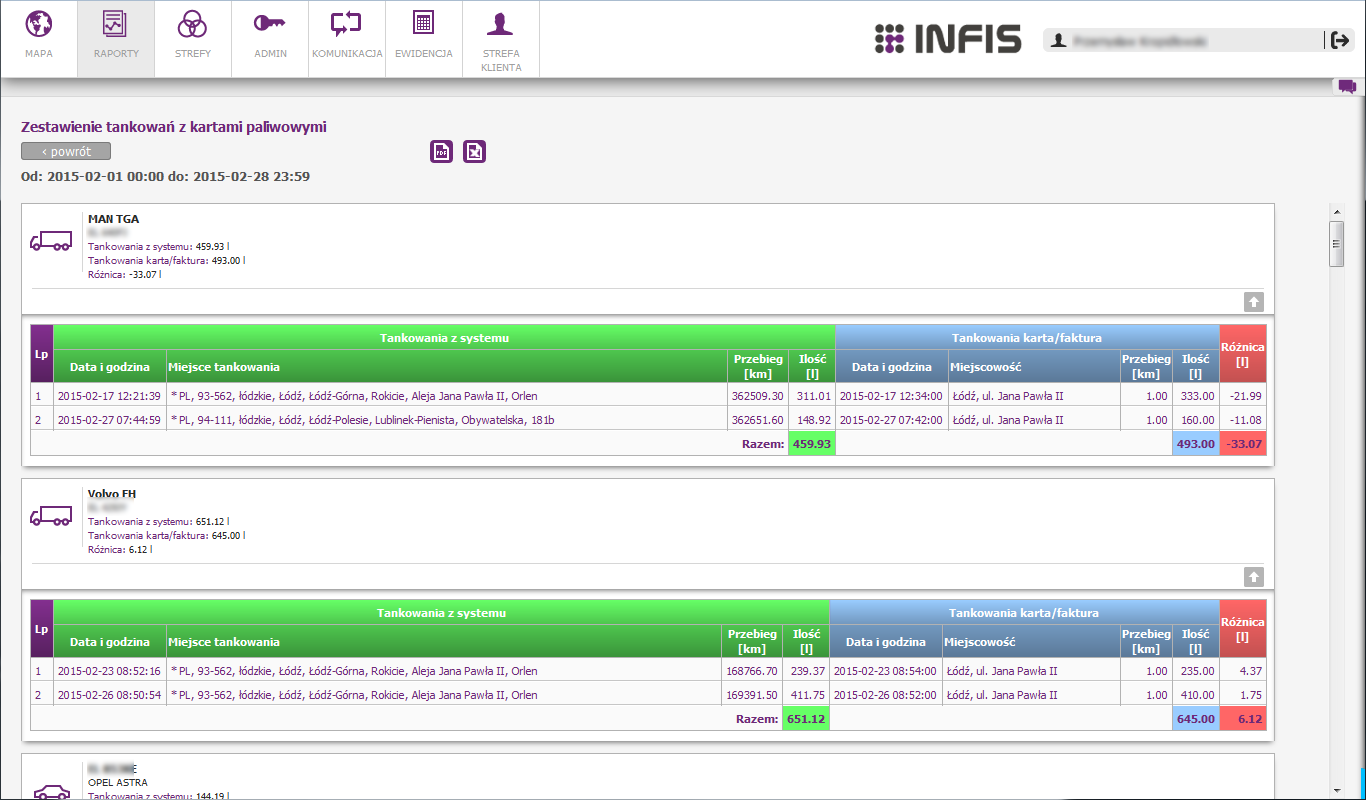1366x800 pixels.
Task: Open Obywatelska 181b refuel location link
Action: coord(363,420)
